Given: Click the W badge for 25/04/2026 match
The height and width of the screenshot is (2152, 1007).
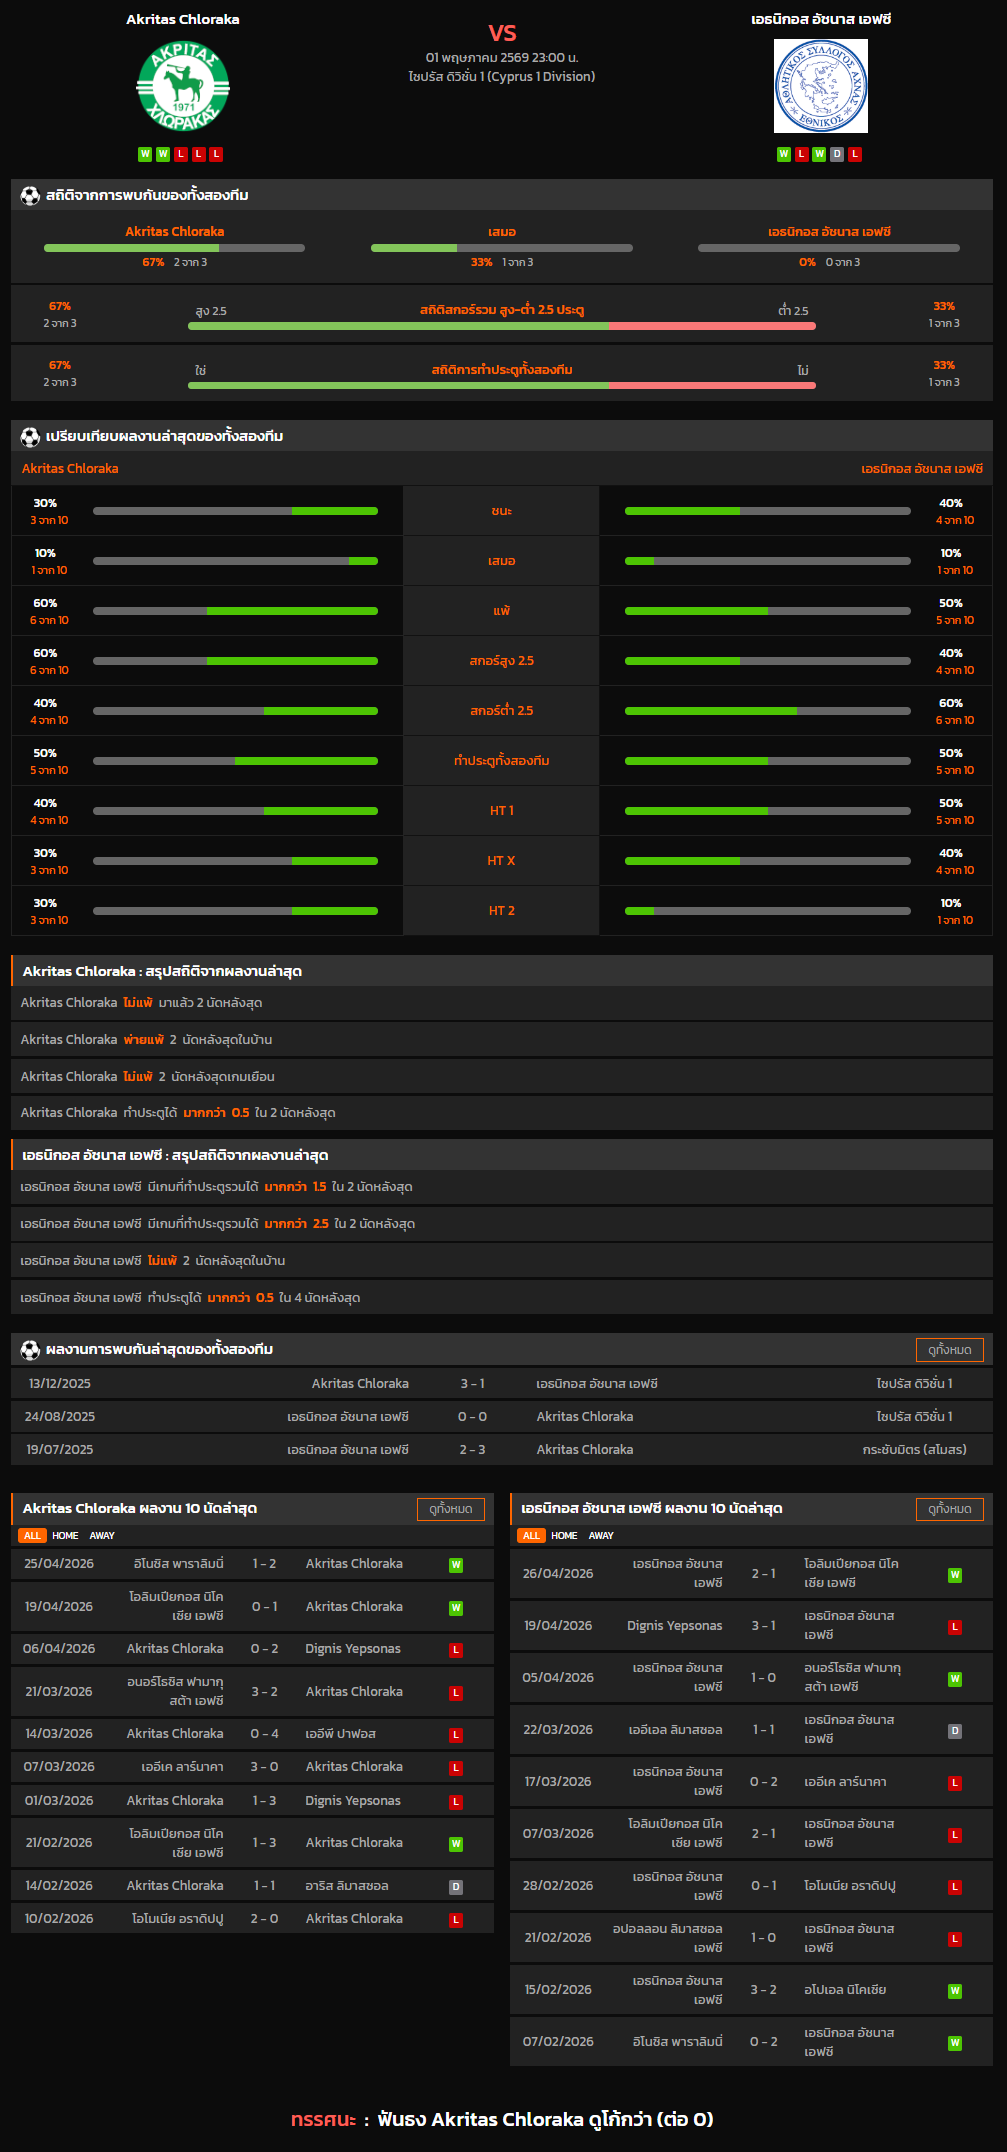Looking at the screenshot, I should 456,1565.
